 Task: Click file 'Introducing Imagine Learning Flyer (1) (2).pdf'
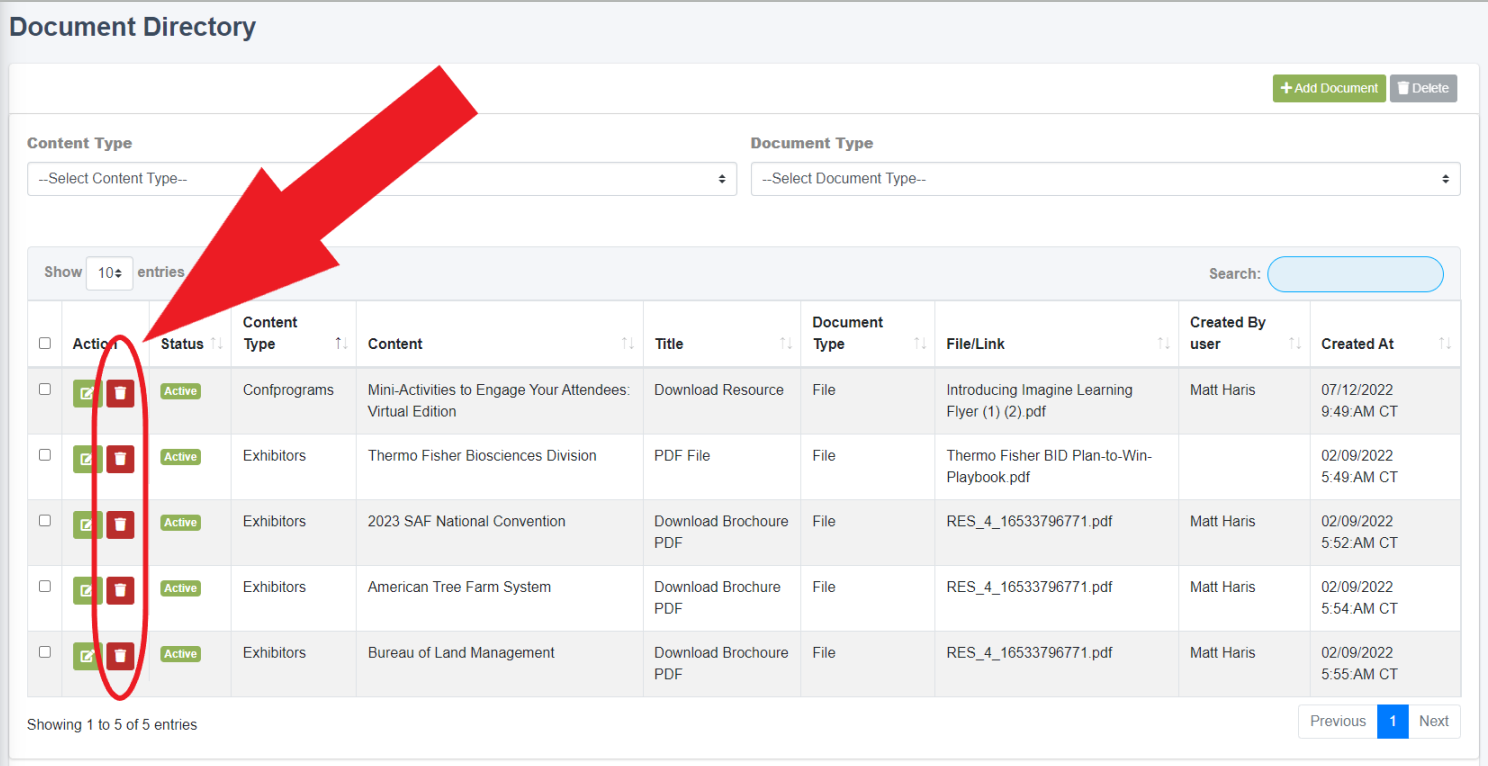point(1040,401)
